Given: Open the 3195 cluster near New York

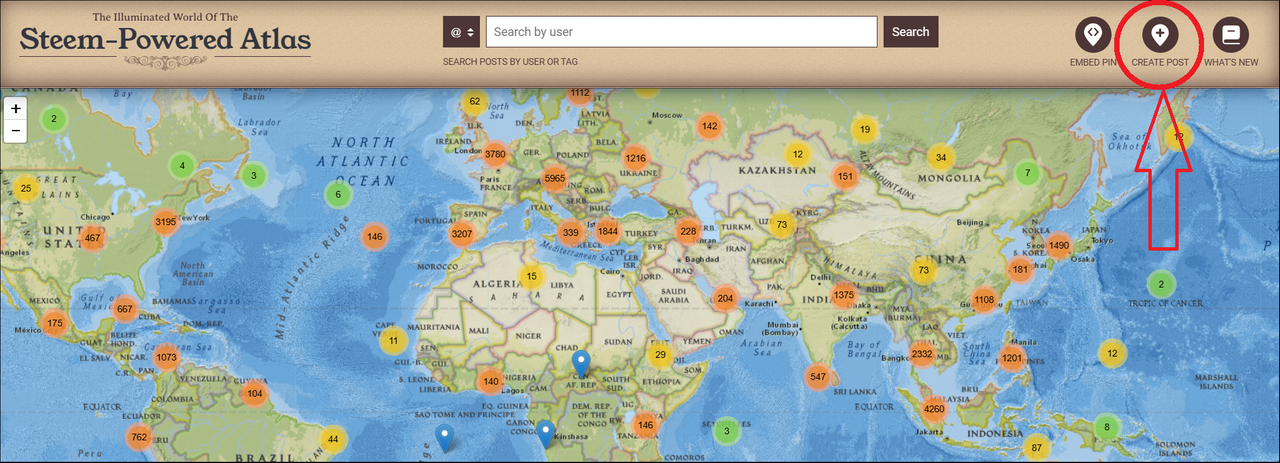Looking at the screenshot, I should point(166,222).
